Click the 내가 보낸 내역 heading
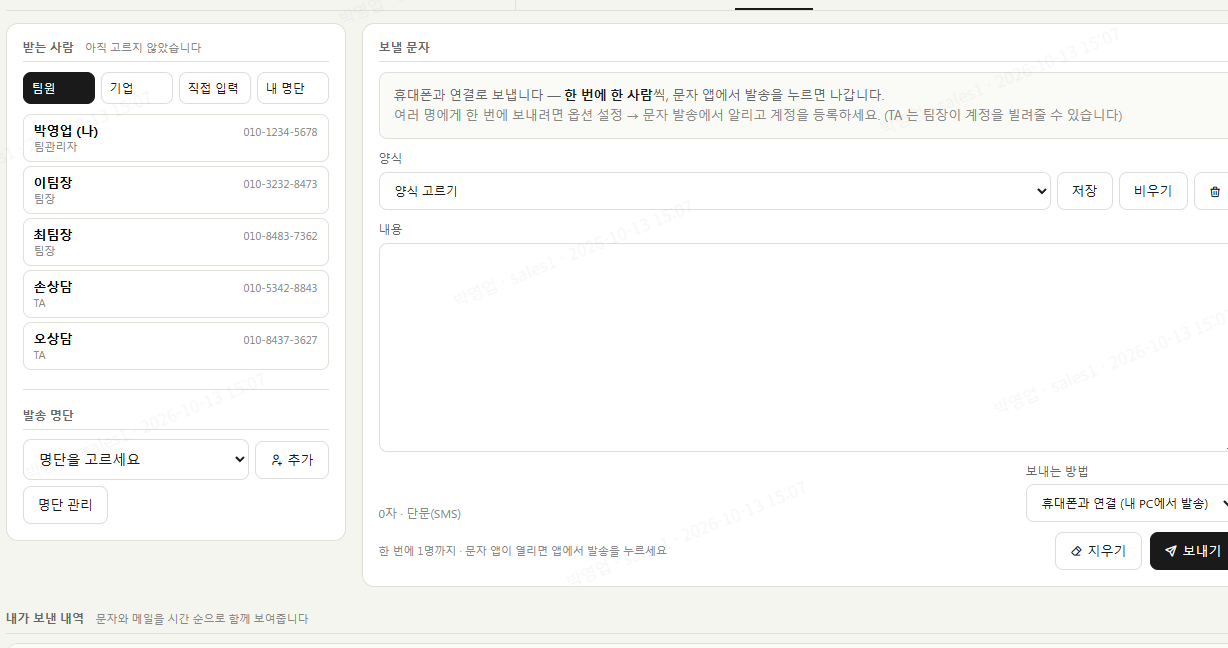 45,618
